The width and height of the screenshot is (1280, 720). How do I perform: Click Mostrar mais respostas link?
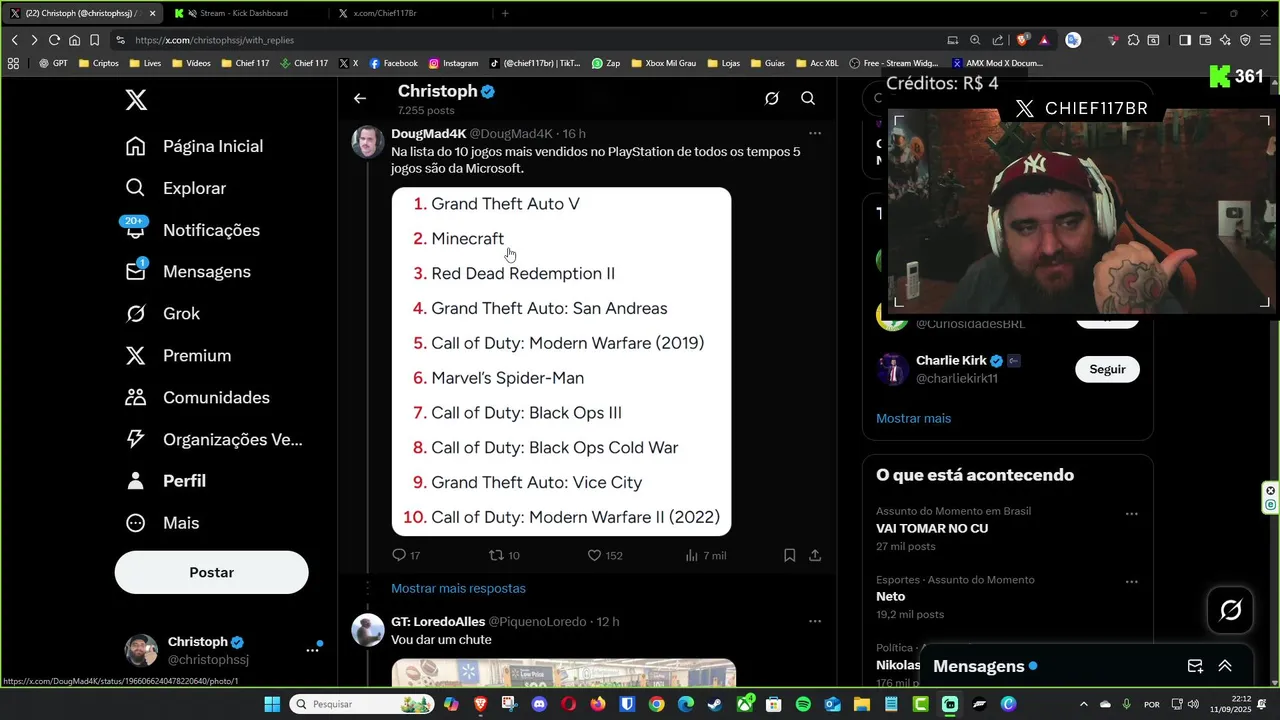click(x=458, y=588)
